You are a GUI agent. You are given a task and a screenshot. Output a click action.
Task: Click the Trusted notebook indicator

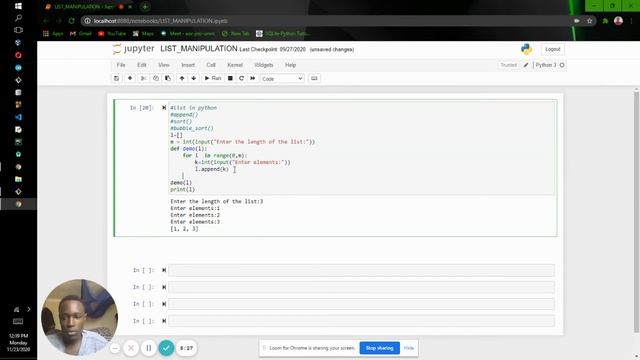point(509,65)
